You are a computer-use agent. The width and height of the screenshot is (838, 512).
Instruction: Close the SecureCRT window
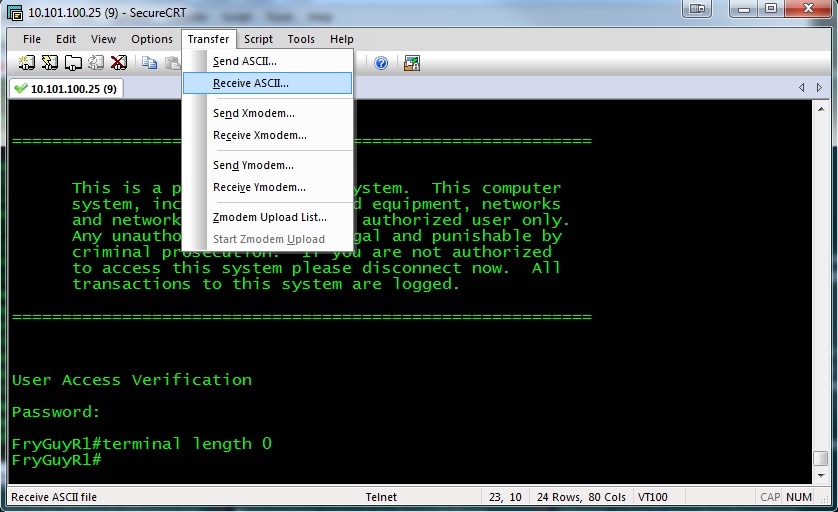tap(808, 9)
